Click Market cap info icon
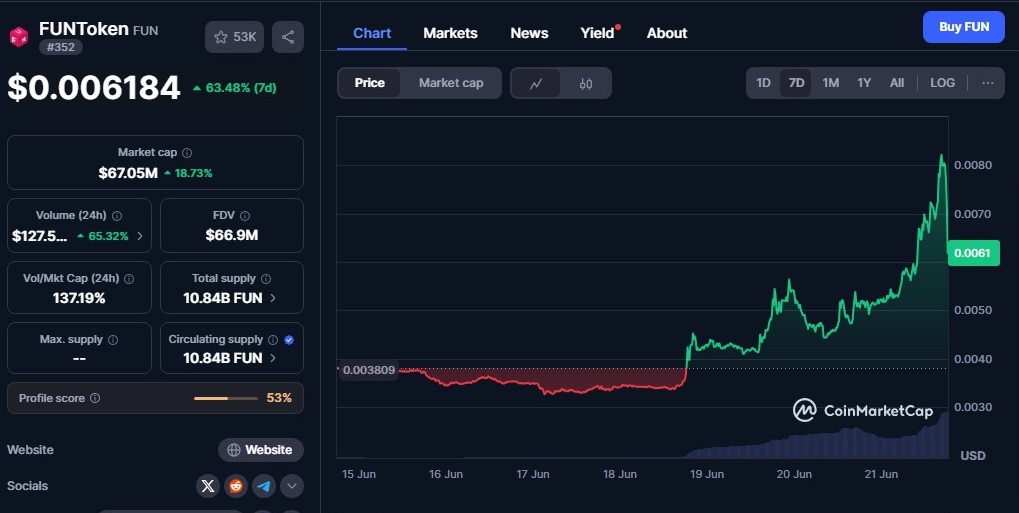Image resolution: width=1019 pixels, height=513 pixels. pos(187,153)
